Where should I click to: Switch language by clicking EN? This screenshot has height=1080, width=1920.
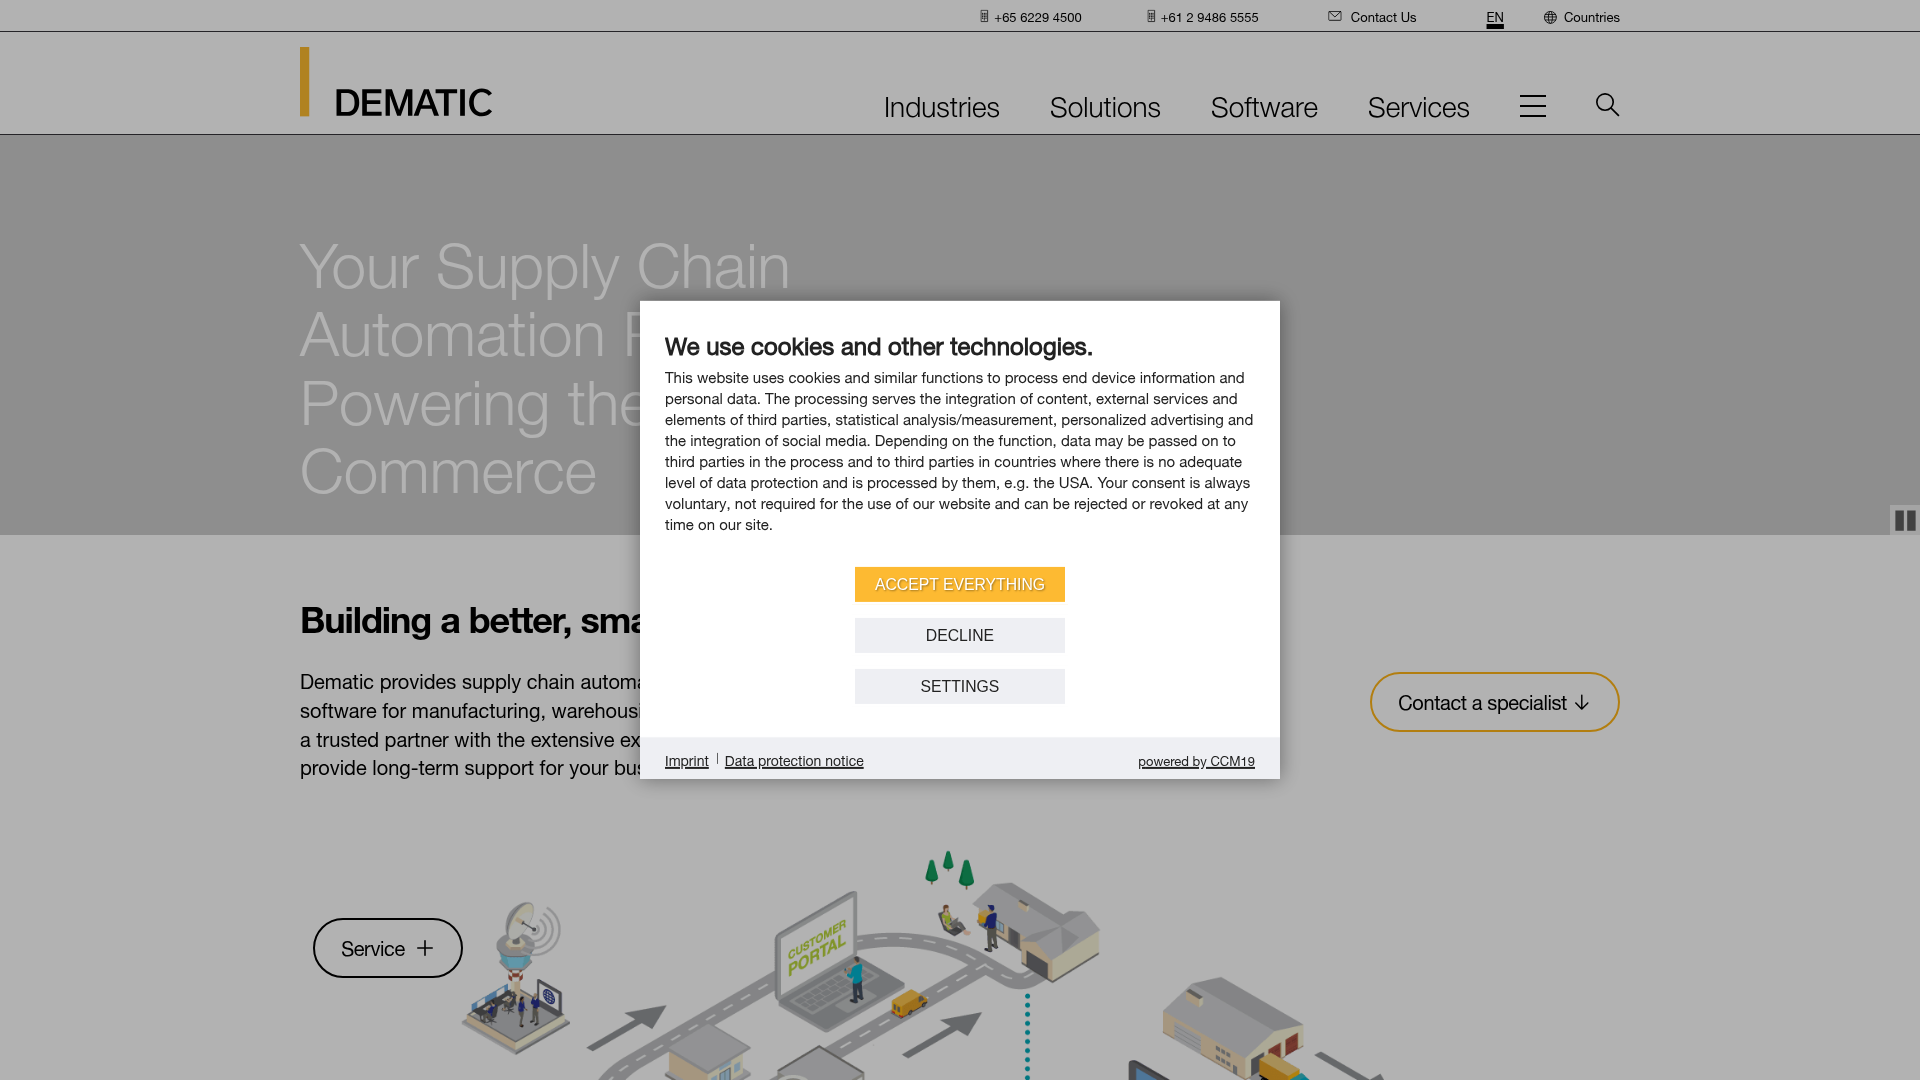pos(1494,17)
